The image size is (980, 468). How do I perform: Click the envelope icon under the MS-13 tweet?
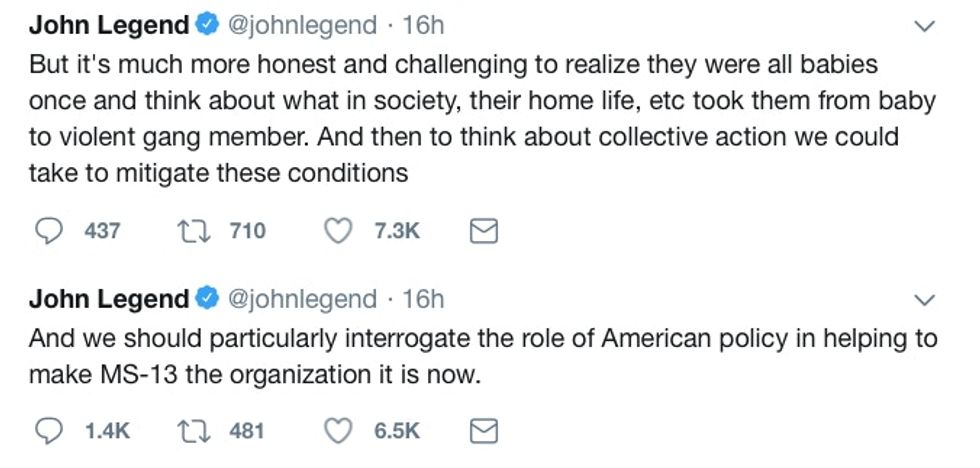484,430
